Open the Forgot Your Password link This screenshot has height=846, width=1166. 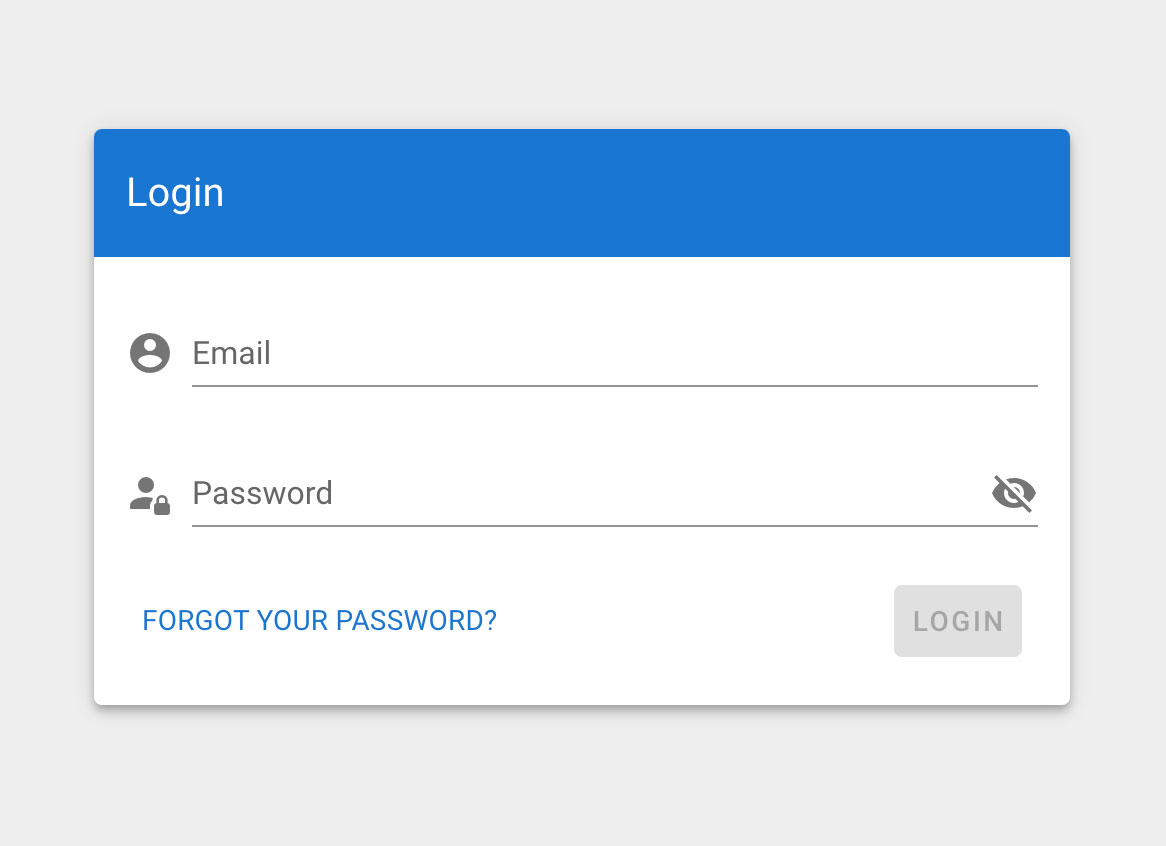click(319, 621)
